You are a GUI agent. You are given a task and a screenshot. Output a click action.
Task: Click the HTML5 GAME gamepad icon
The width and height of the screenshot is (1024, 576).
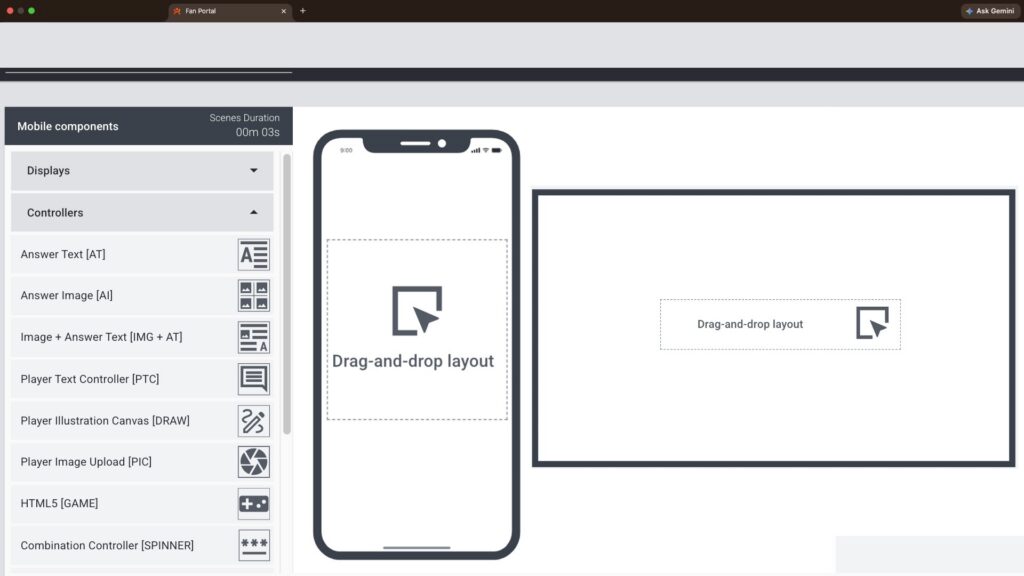253,503
